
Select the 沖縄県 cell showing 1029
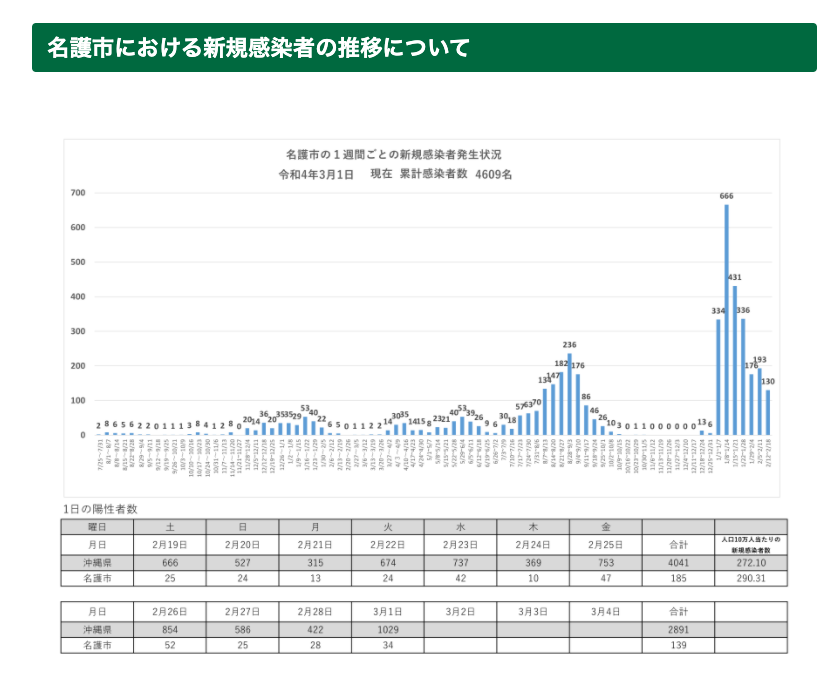(387, 629)
